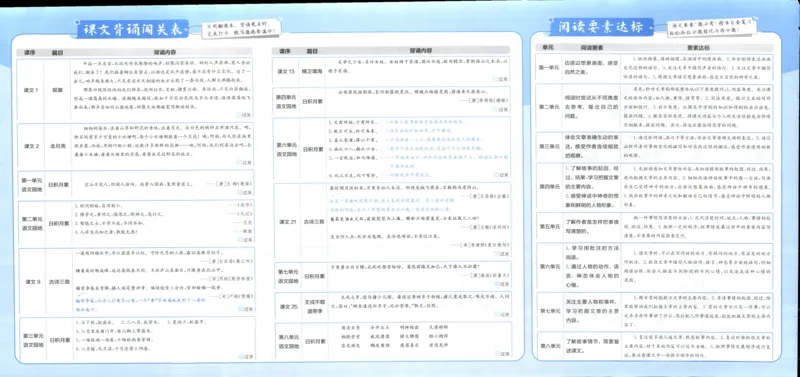800x377 pixels.
Task: Select the 第六单元 cell in 阅读要素达标 table
Action: tap(549, 266)
